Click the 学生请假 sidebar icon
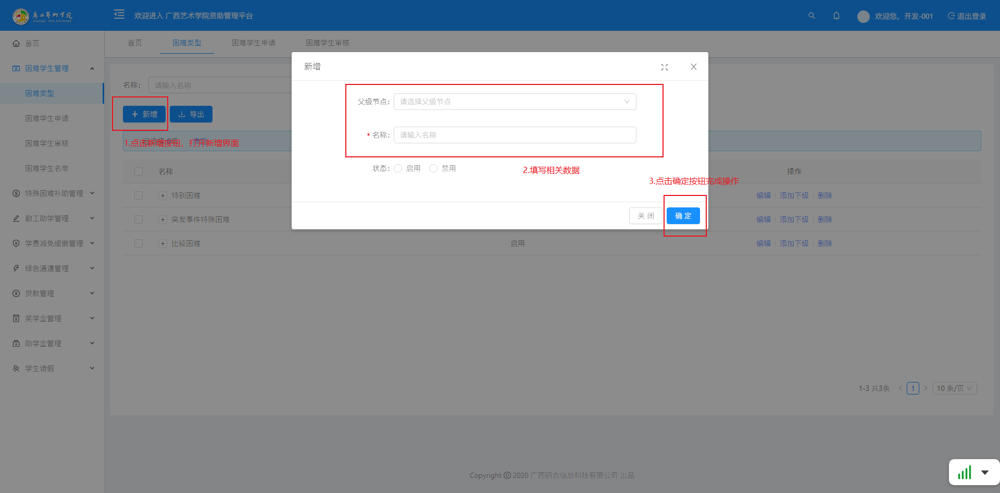This screenshot has height=493, width=1000. point(17,368)
